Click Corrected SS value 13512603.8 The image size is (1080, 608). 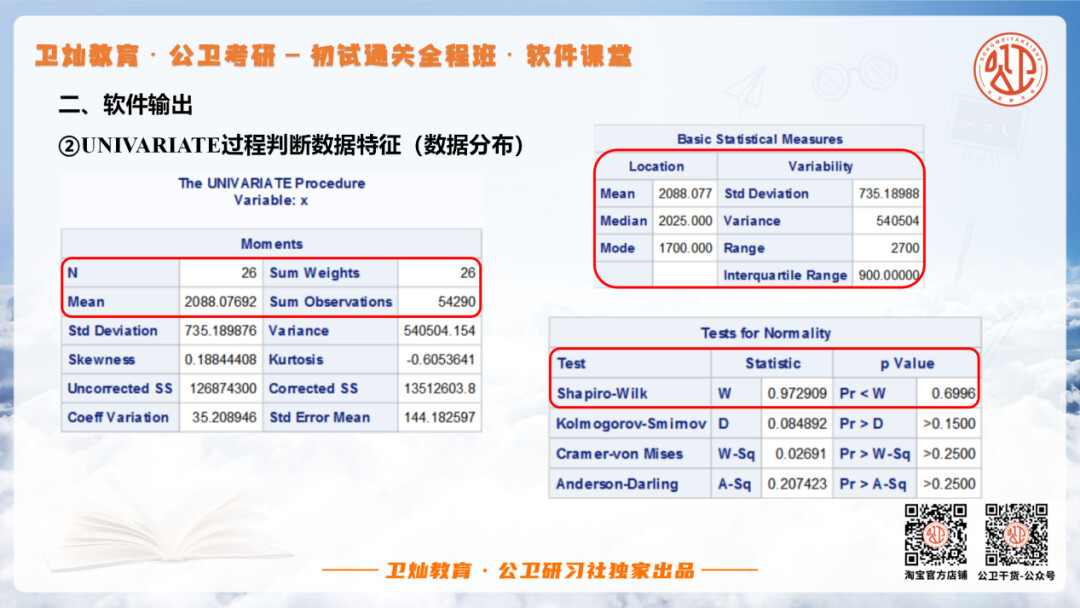point(439,388)
